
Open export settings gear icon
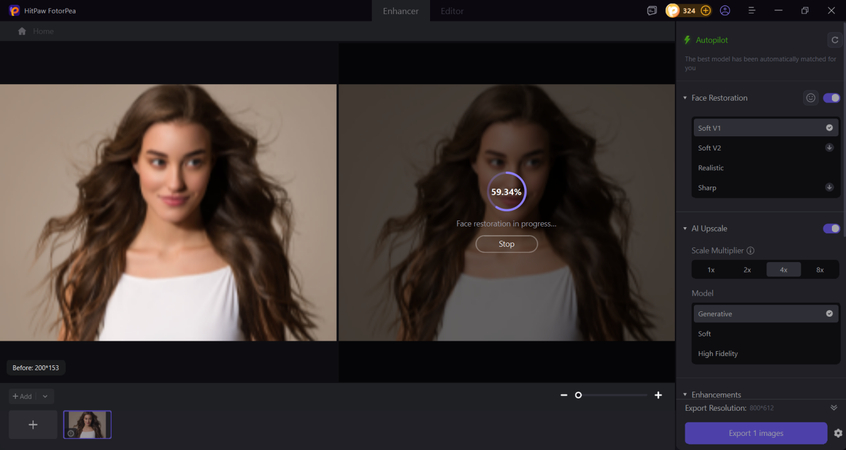coord(838,433)
